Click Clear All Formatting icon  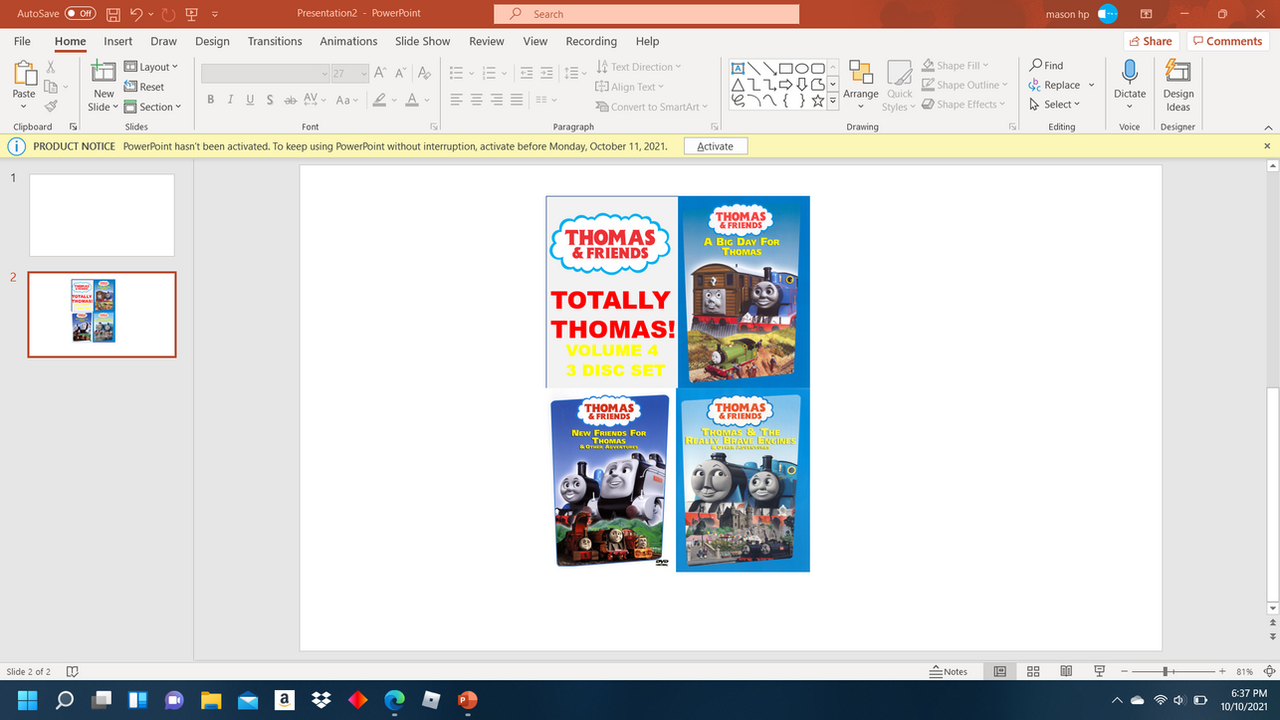[425, 73]
